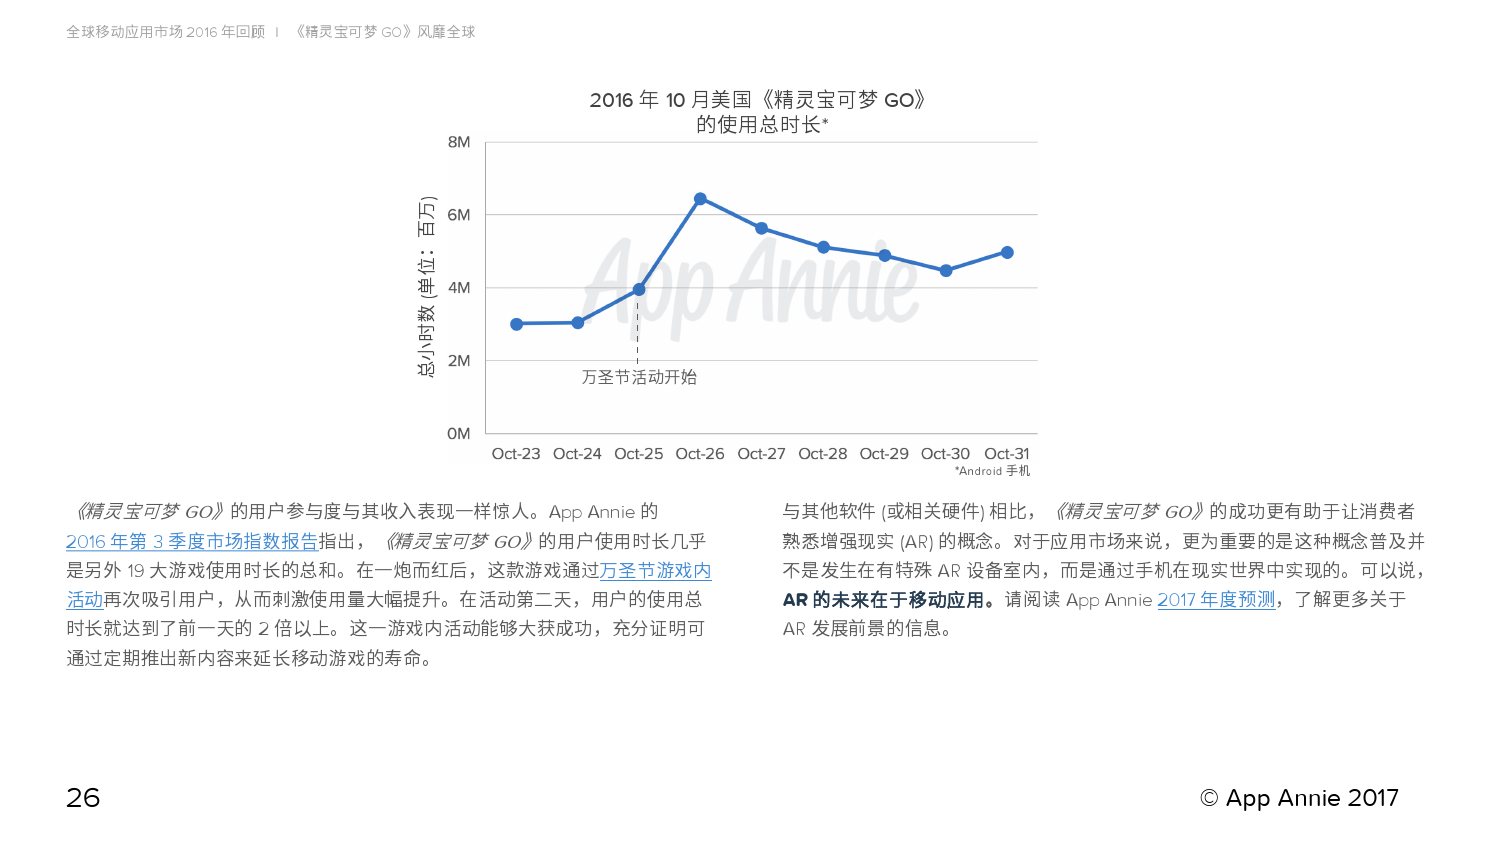Click the line starting 熟悉增强现实 (AR)

[1103, 541]
